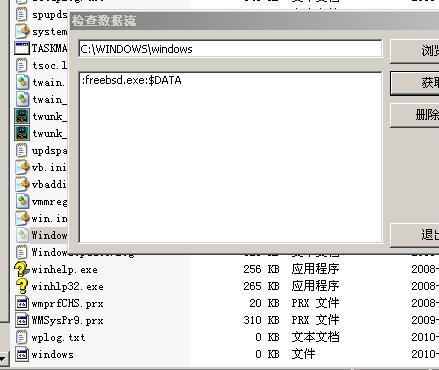
Task: Select the twain_ file icon
Action: 22,99
